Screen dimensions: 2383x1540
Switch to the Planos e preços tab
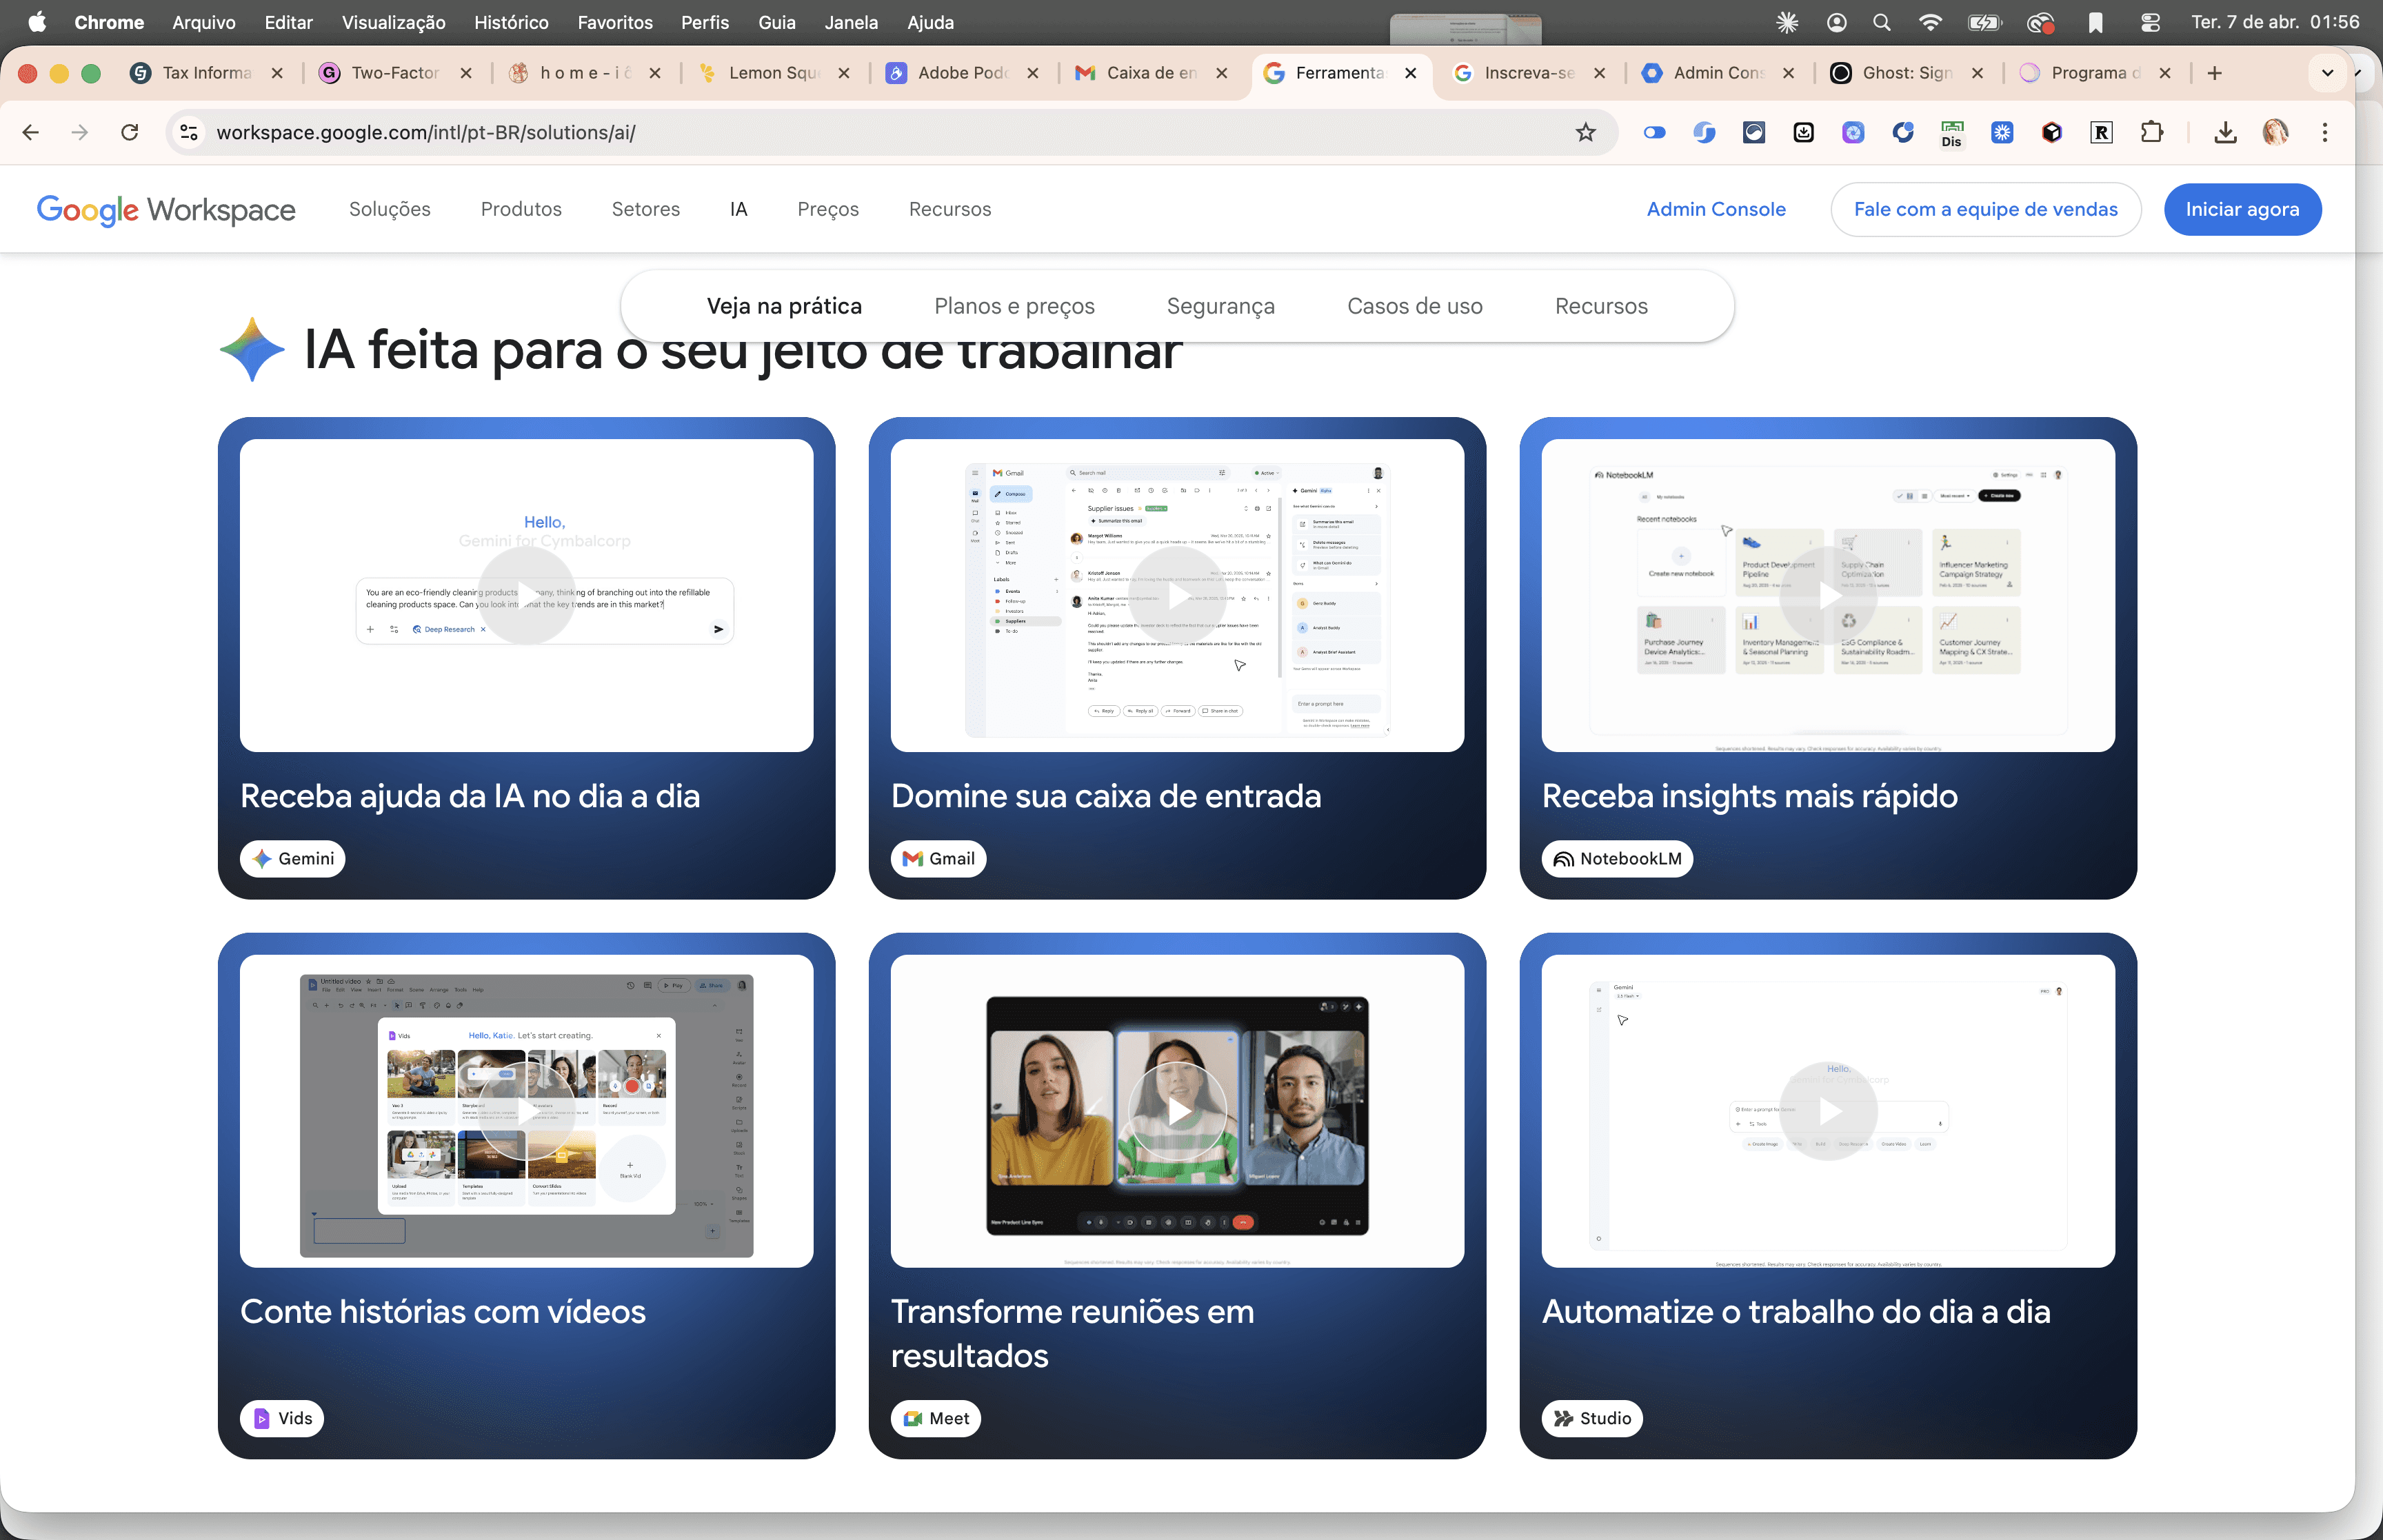click(x=1014, y=306)
